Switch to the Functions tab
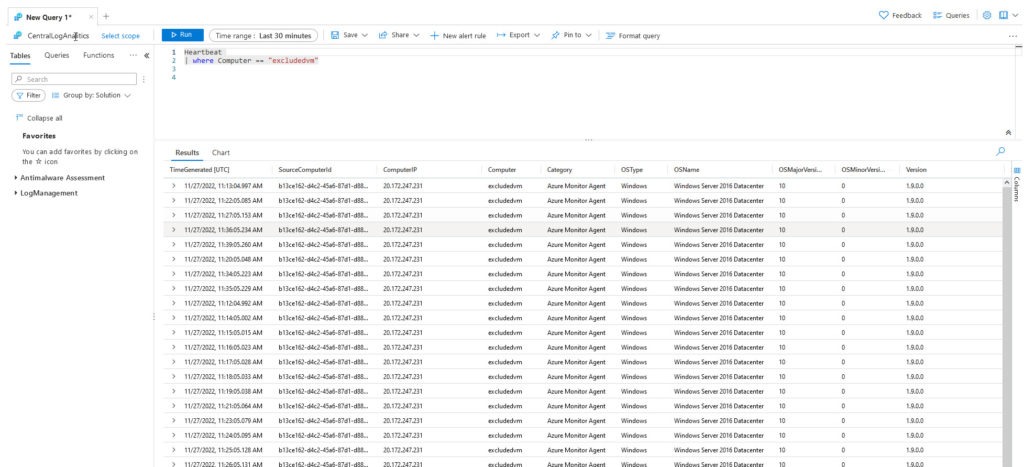The image size is (1024, 467). (x=99, y=56)
